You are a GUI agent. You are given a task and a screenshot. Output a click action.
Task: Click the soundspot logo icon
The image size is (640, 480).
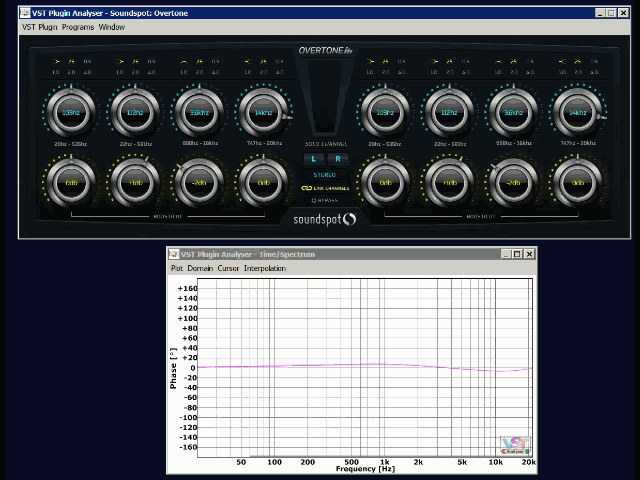point(349,220)
